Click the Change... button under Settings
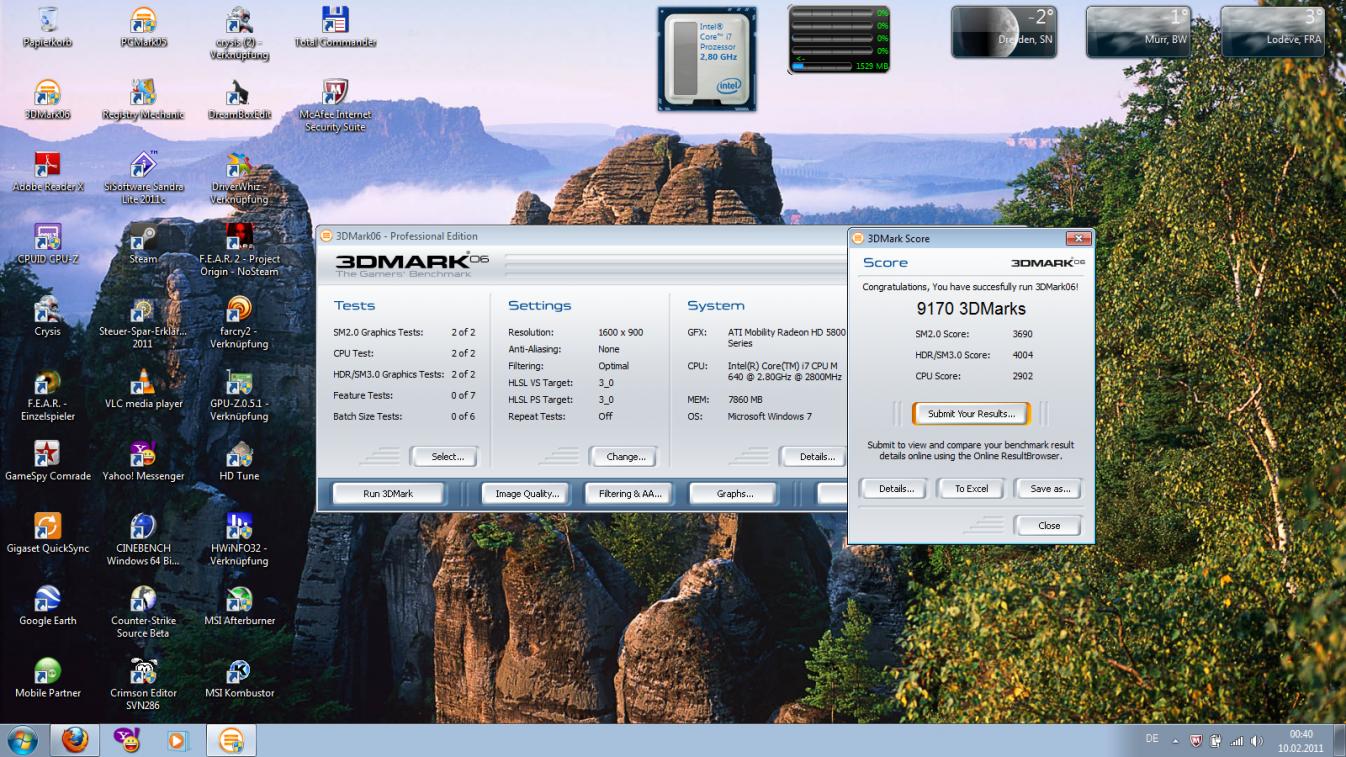Viewport: 1346px width, 757px height. click(625, 457)
